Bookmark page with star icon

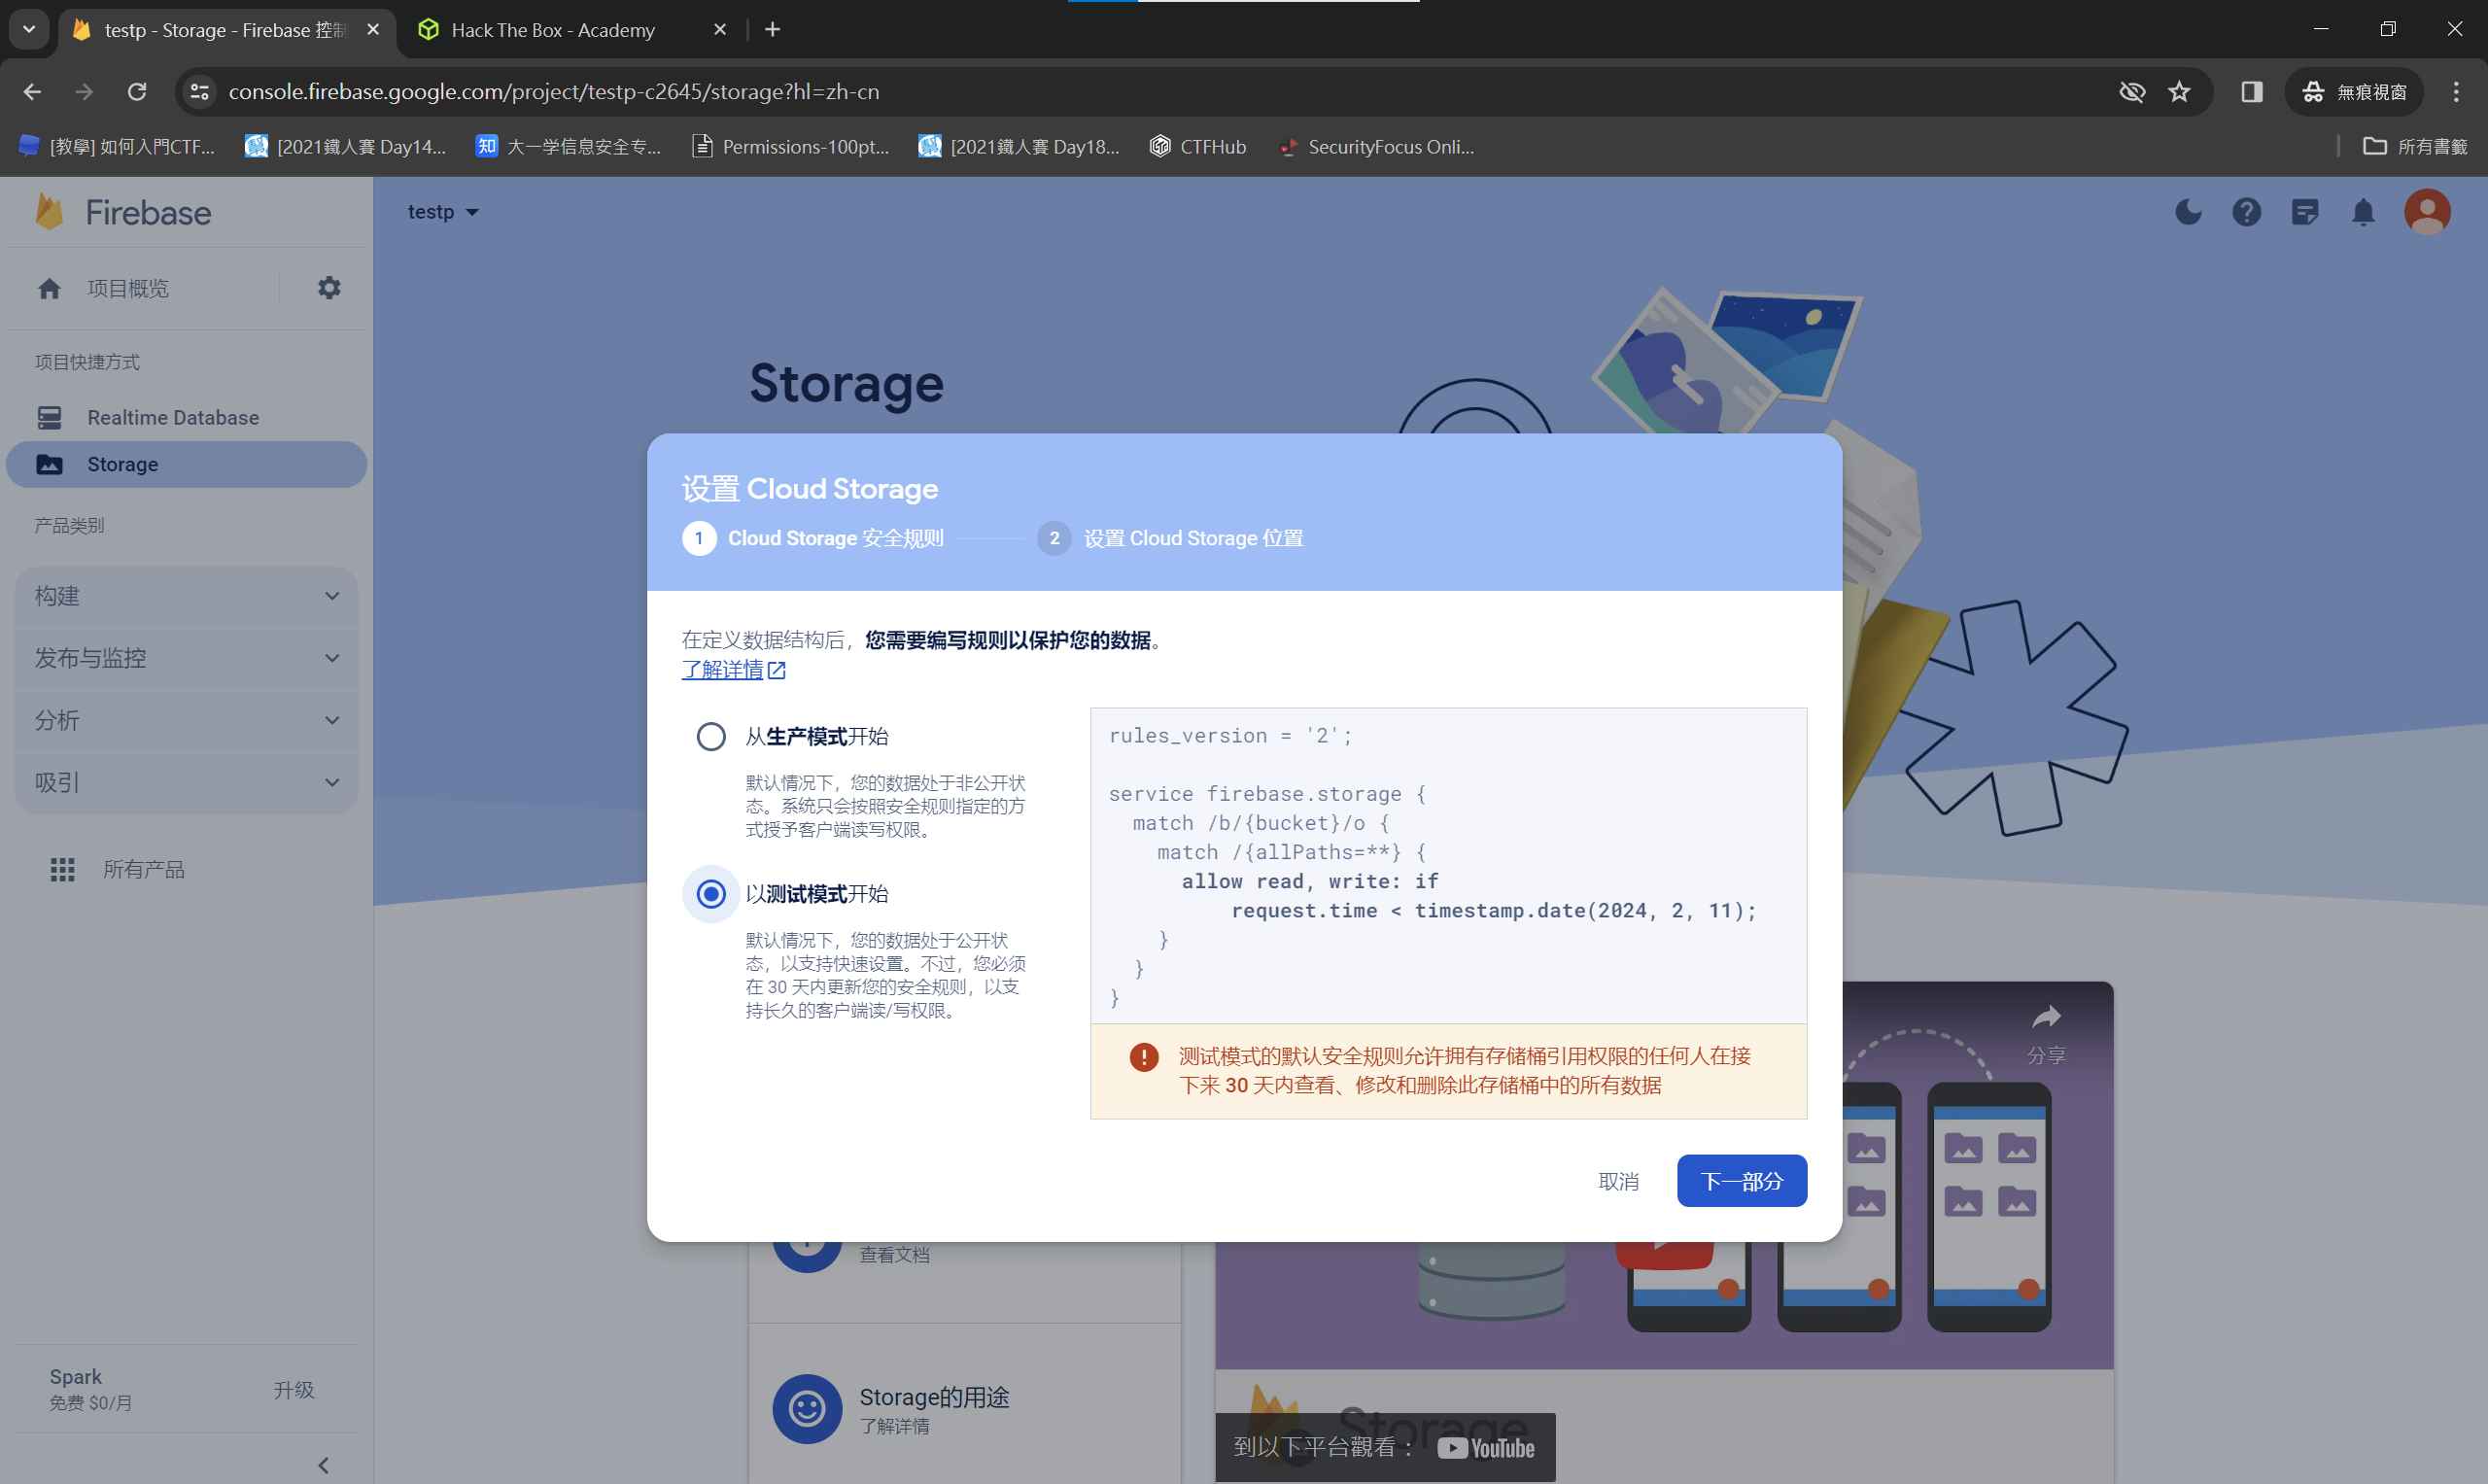click(x=2179, y=92)
